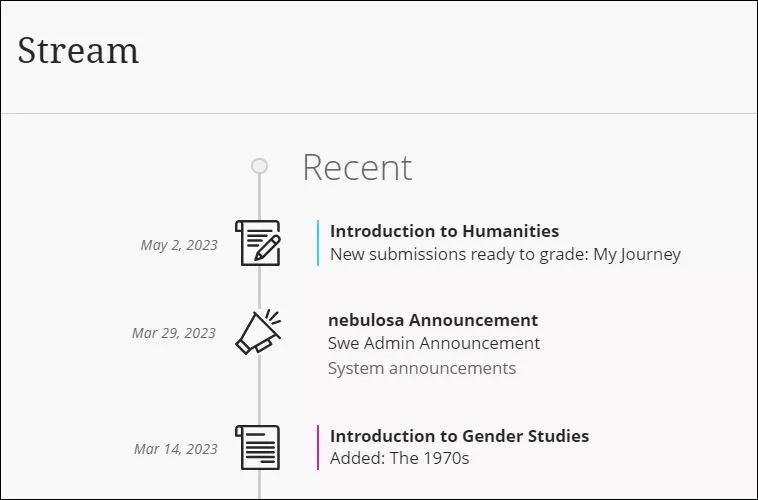758x500 pixels.
Task: Open the Swe Admin Announcement
Action: pyautogui.click(x=434, y=343)
